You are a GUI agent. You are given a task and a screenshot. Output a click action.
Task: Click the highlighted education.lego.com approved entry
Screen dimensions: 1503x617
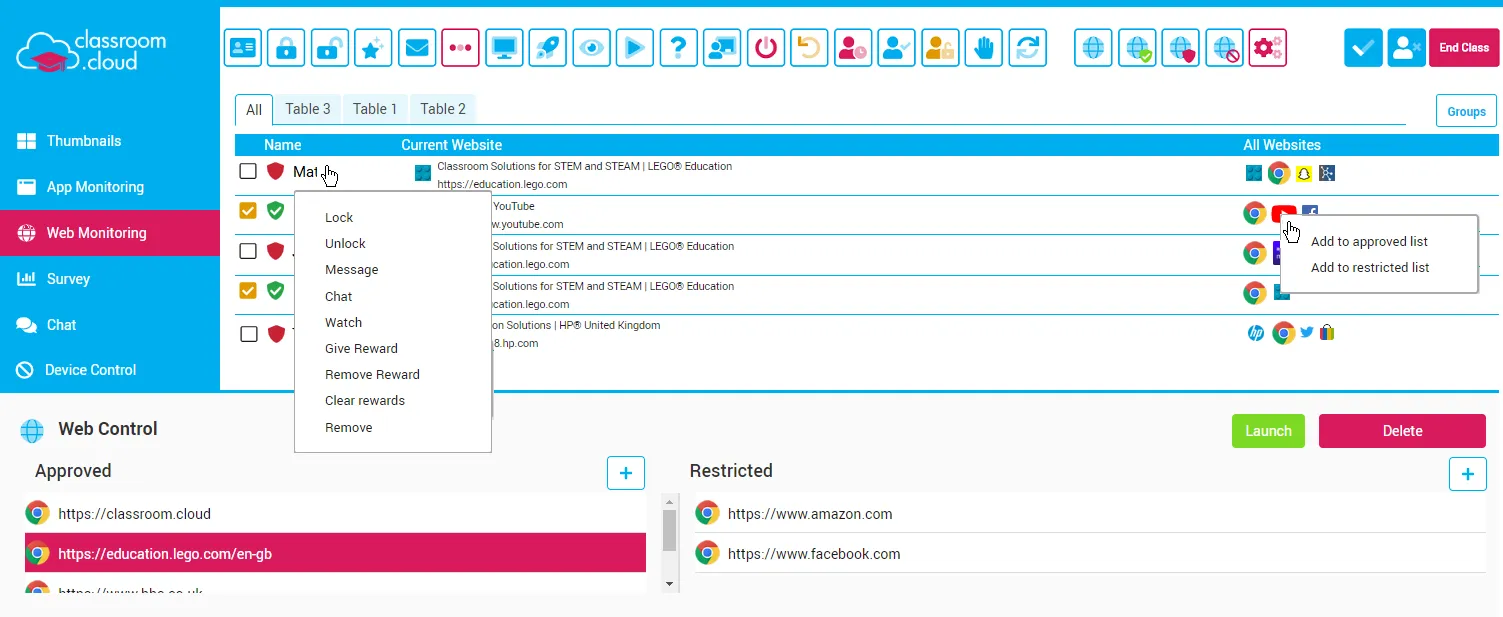[x=335, y=552]
